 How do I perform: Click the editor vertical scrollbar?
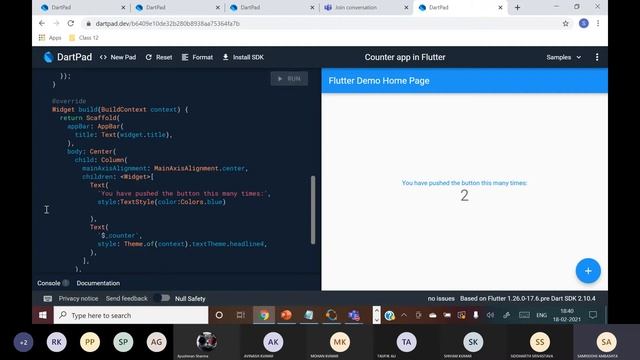click(313, 210)
